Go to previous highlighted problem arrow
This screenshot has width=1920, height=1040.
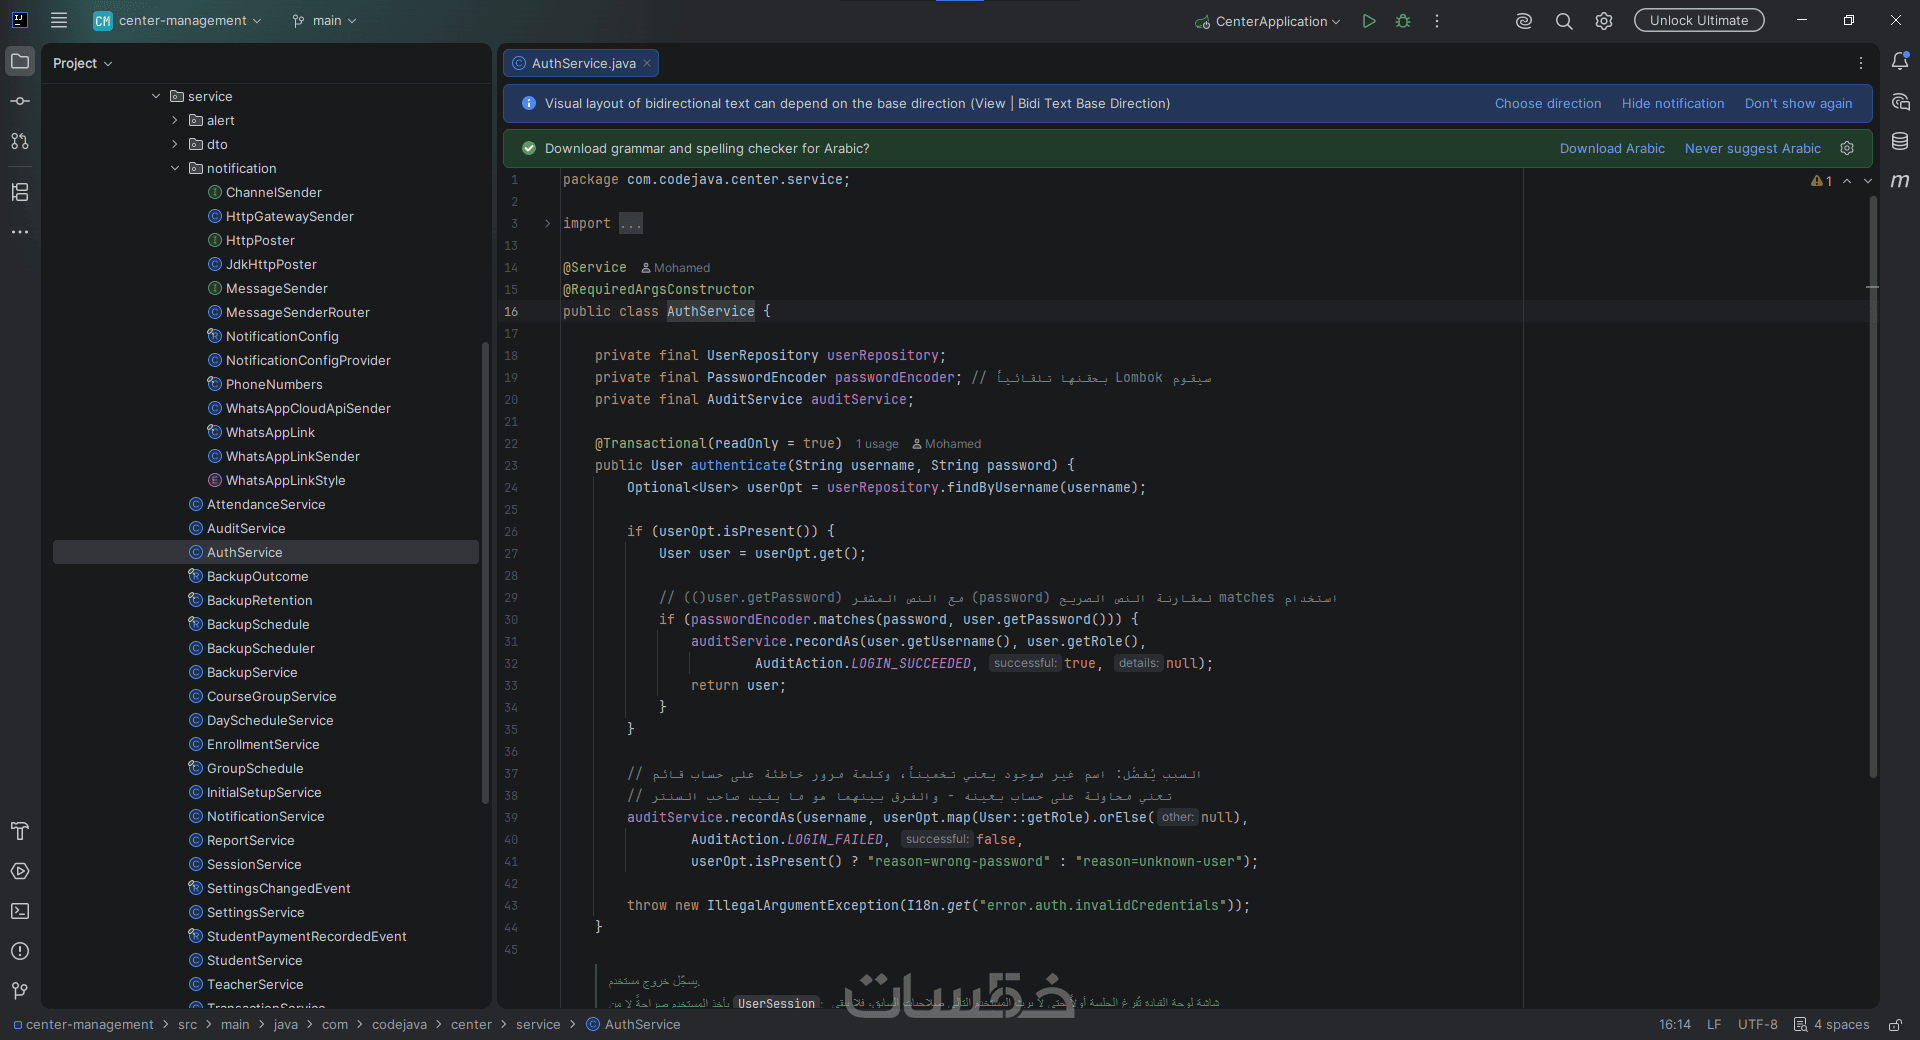click(x=1847, y=181)
